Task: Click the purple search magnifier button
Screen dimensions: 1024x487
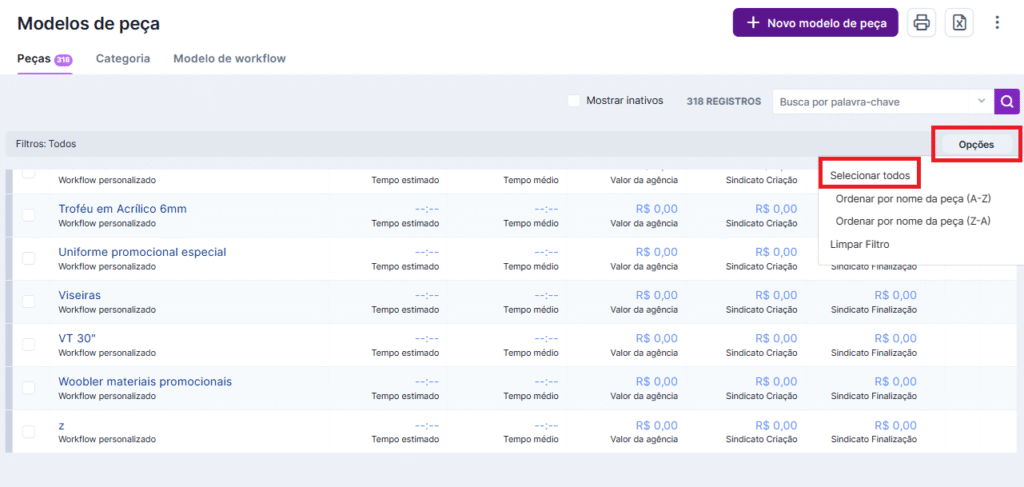Action: pos(1006,101)
